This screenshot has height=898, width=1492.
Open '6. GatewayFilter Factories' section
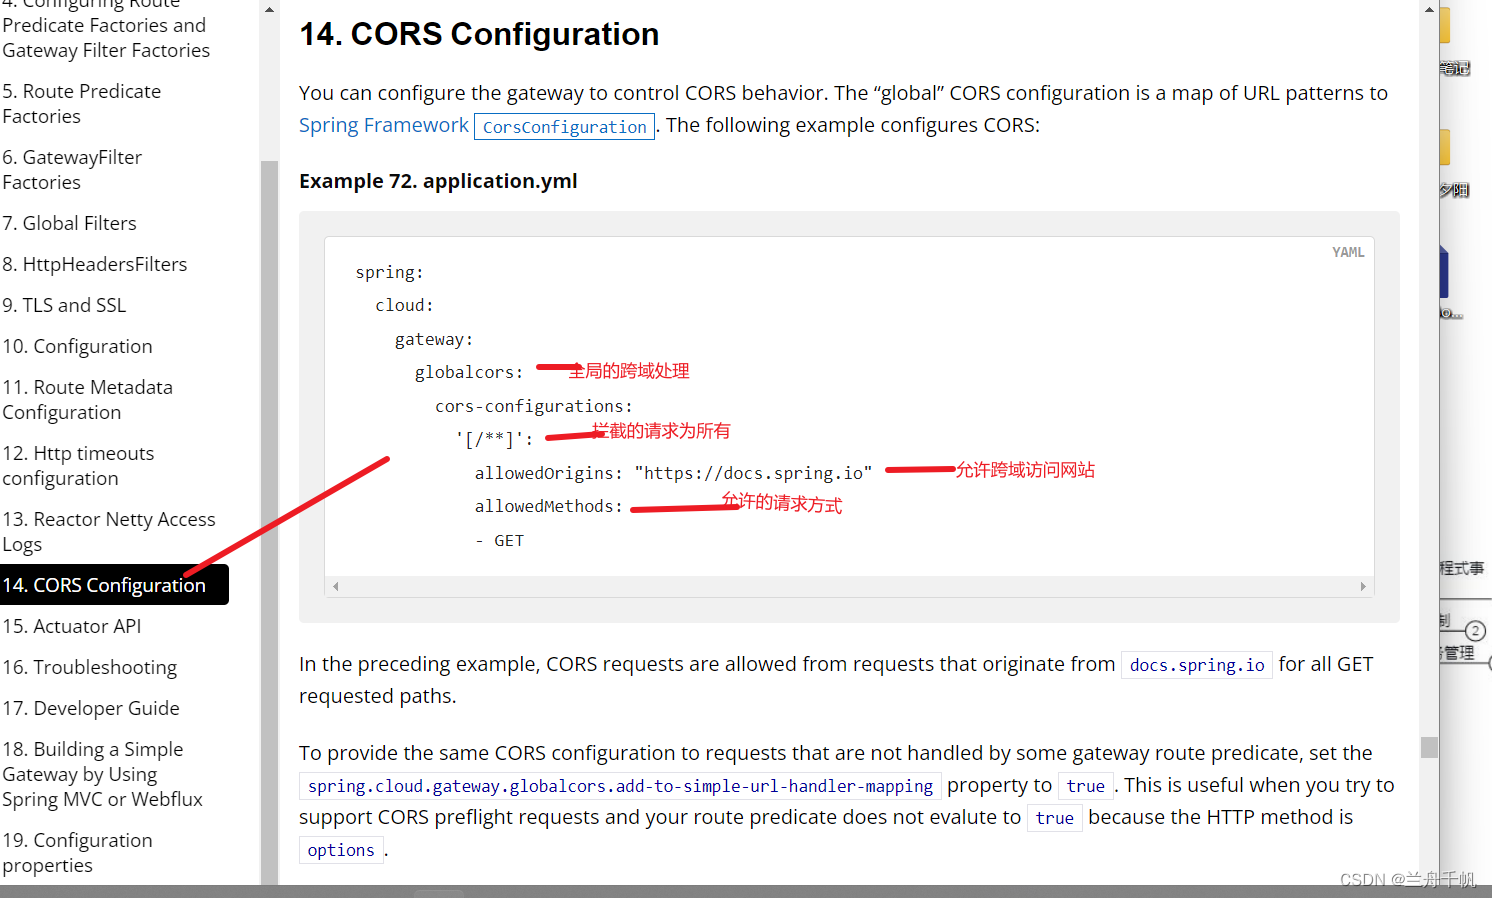point(72,170)
